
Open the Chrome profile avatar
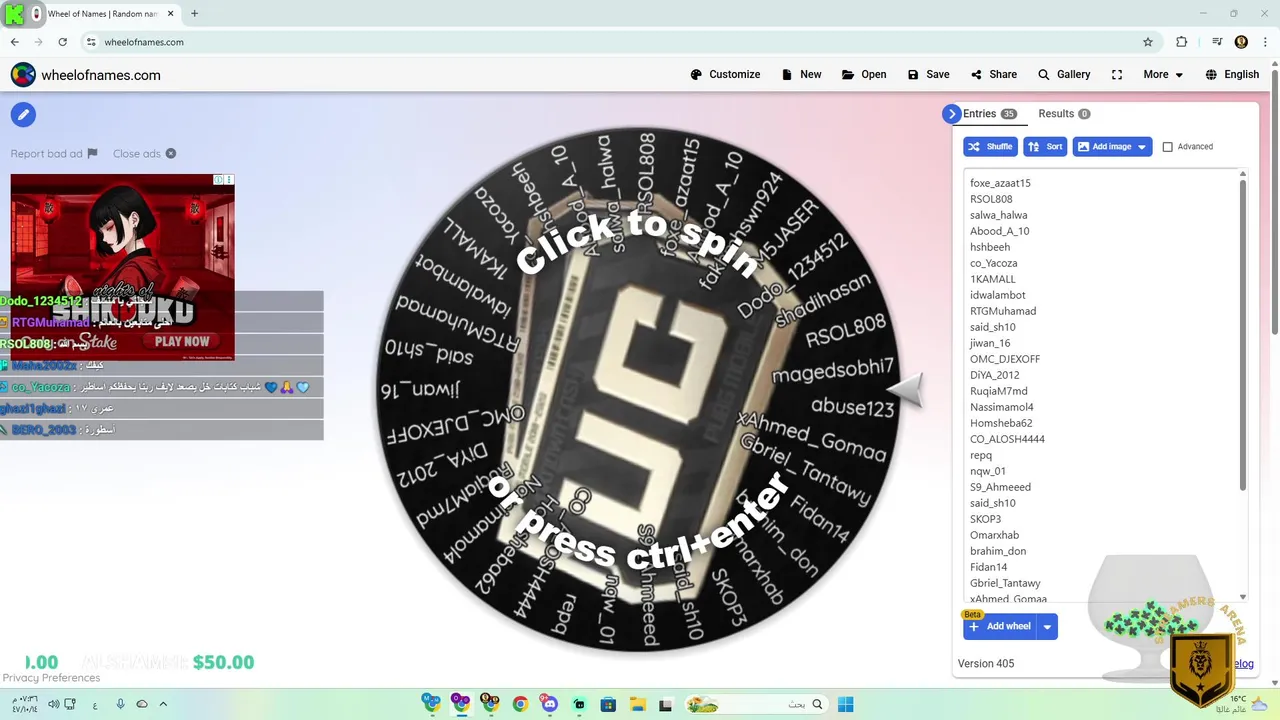click(1241, 42)
